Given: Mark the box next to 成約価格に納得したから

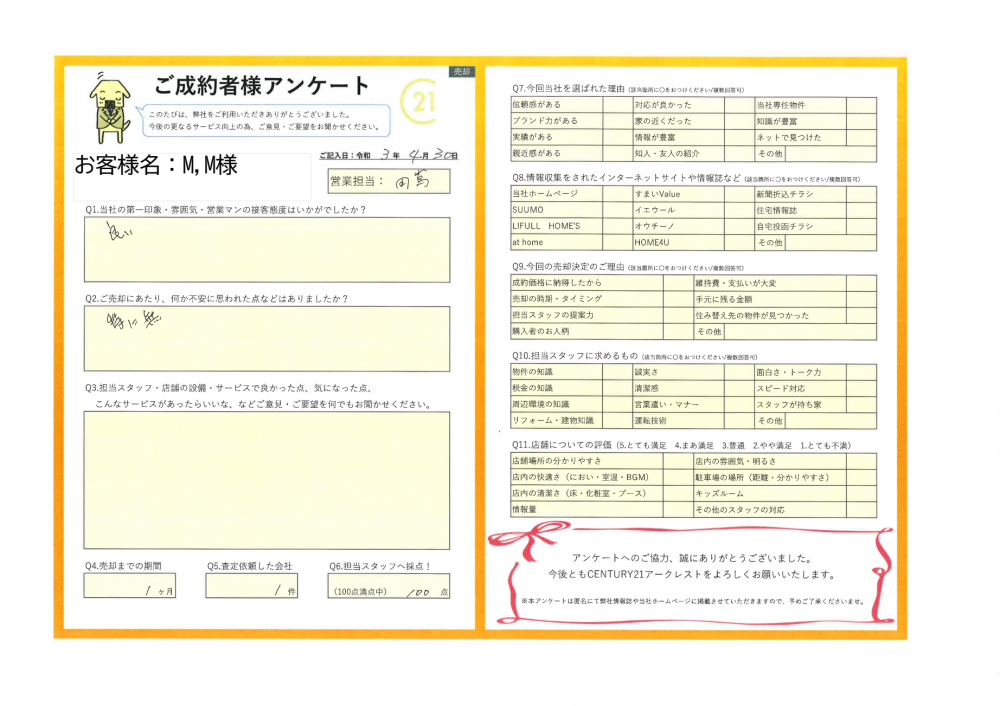Looking at the screenshot, I should click(x=678, y=283).
